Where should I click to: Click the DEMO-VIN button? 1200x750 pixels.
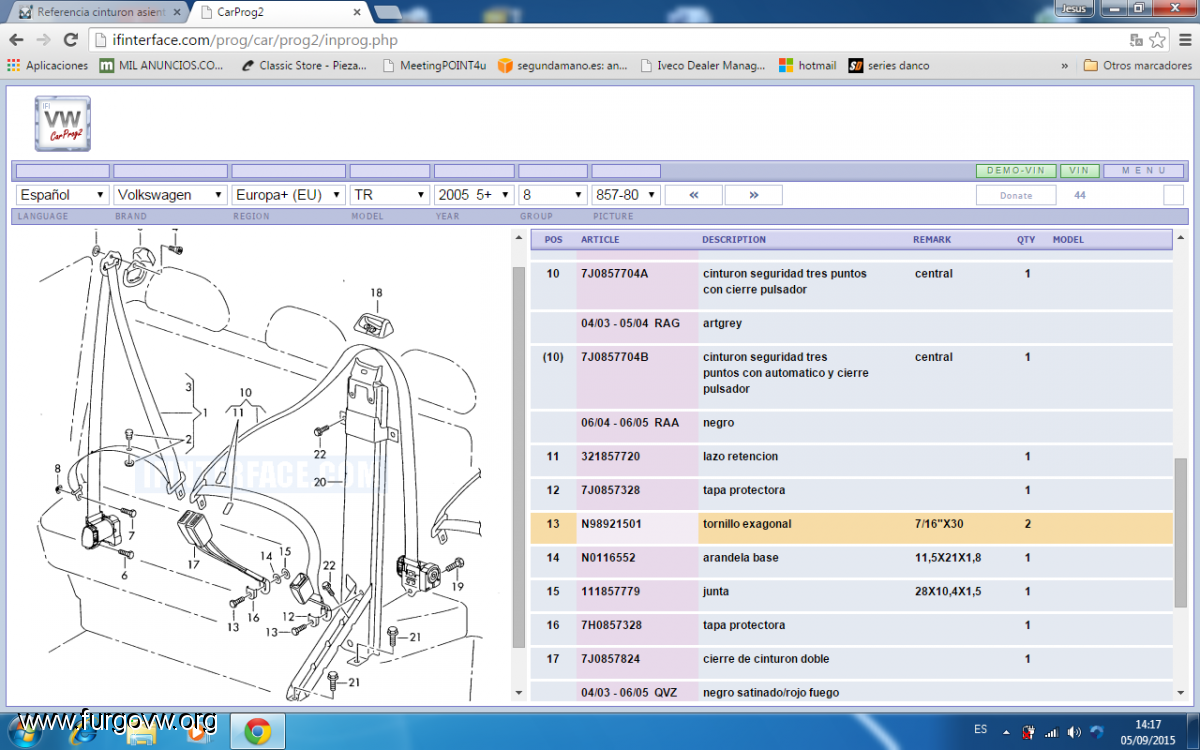[1015, 171]
